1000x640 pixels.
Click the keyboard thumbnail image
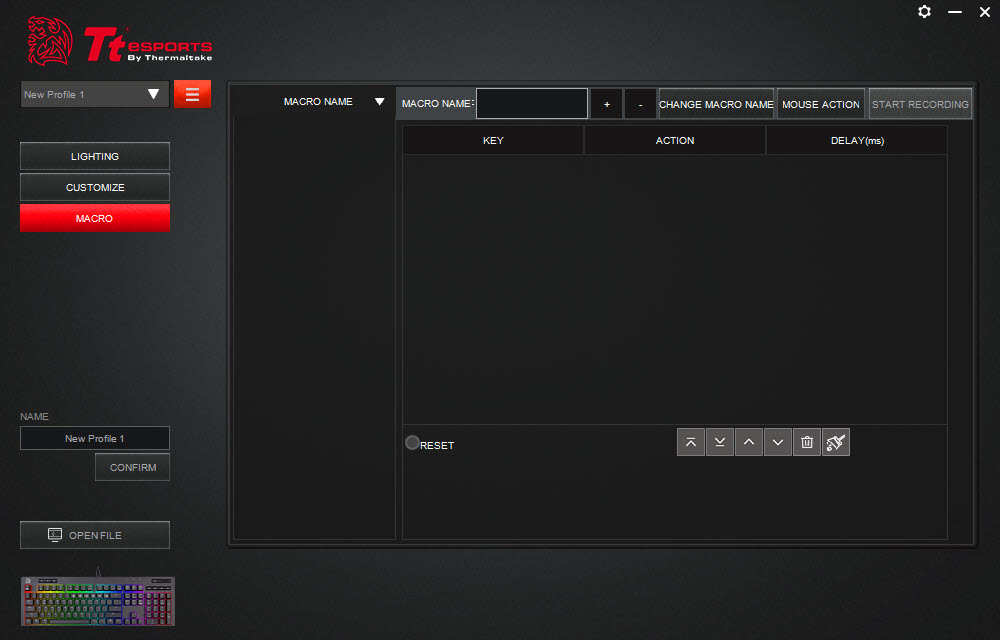[x=98, y=601]
